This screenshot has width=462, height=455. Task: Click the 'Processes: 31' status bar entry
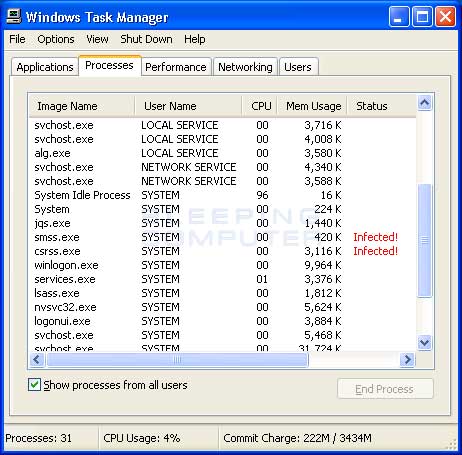[x=39, y=438]
